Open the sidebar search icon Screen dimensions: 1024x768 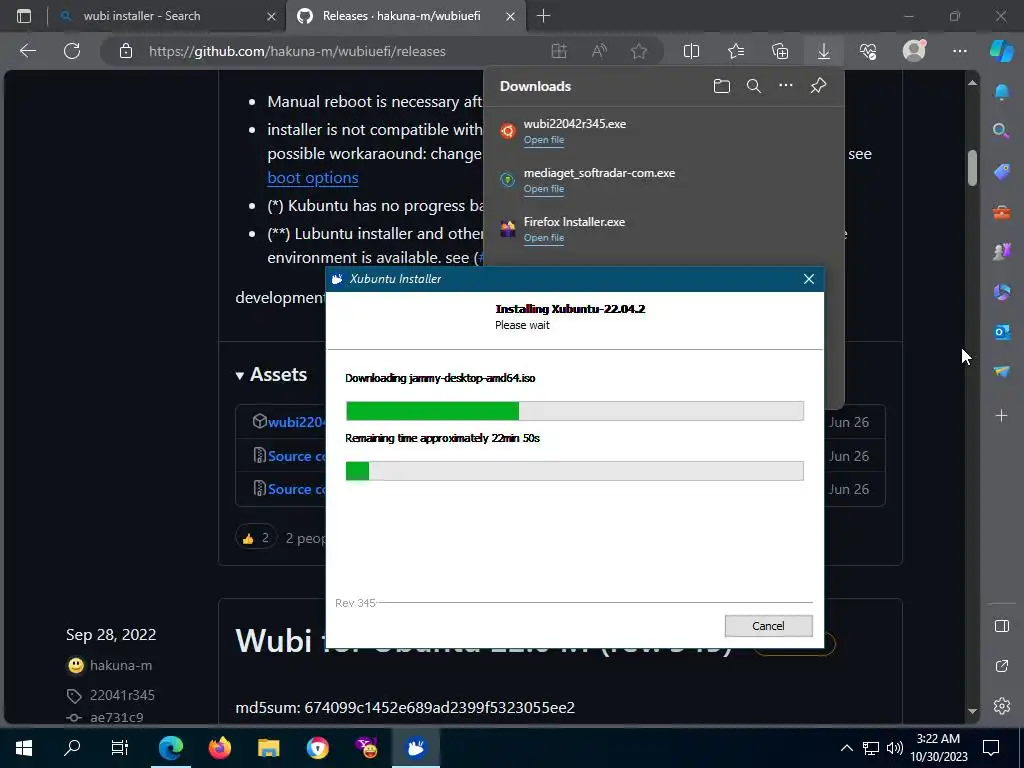coord(1000,131)
